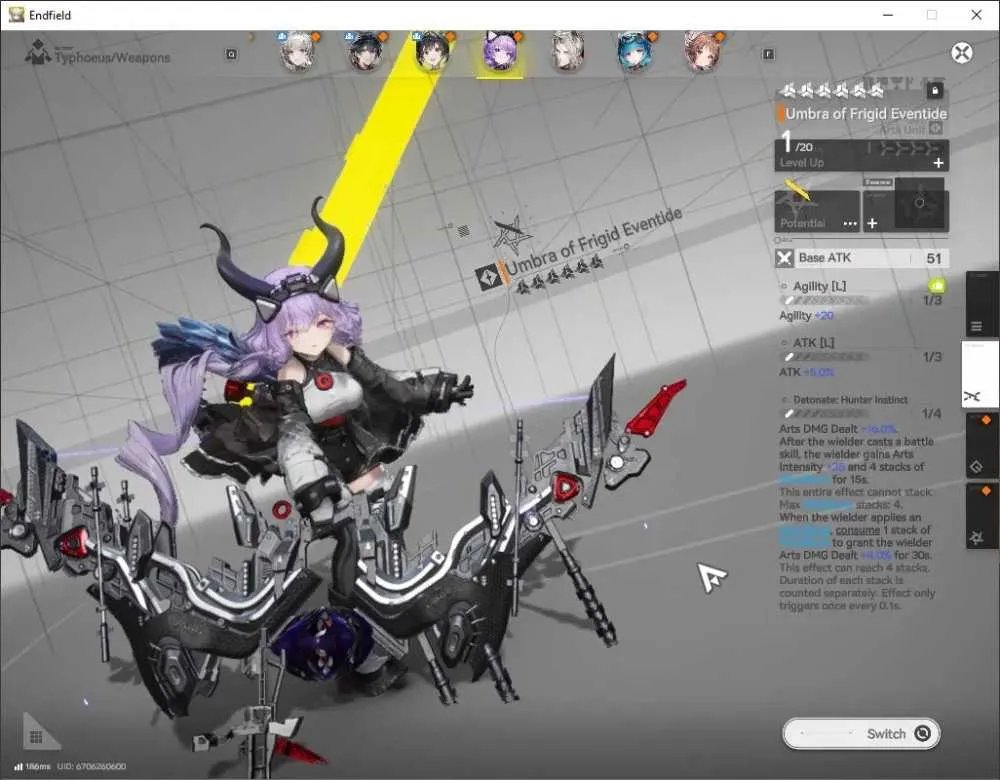Pick the blue-haired operator portrait

click(x=635, y=52)
